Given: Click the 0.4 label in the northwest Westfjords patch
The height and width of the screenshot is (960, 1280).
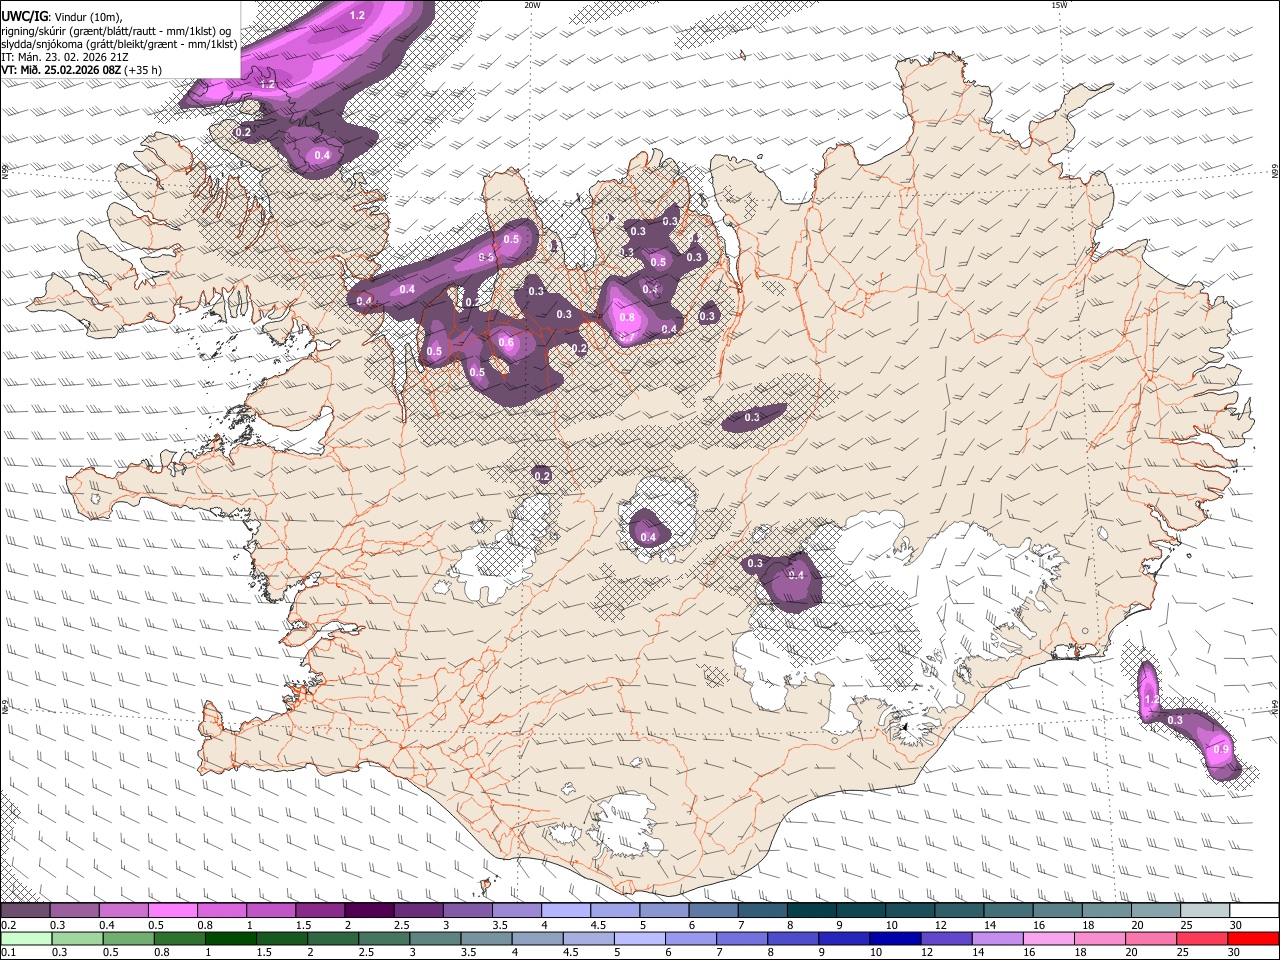Looking at the screenshot, I should tap(322, 155).
